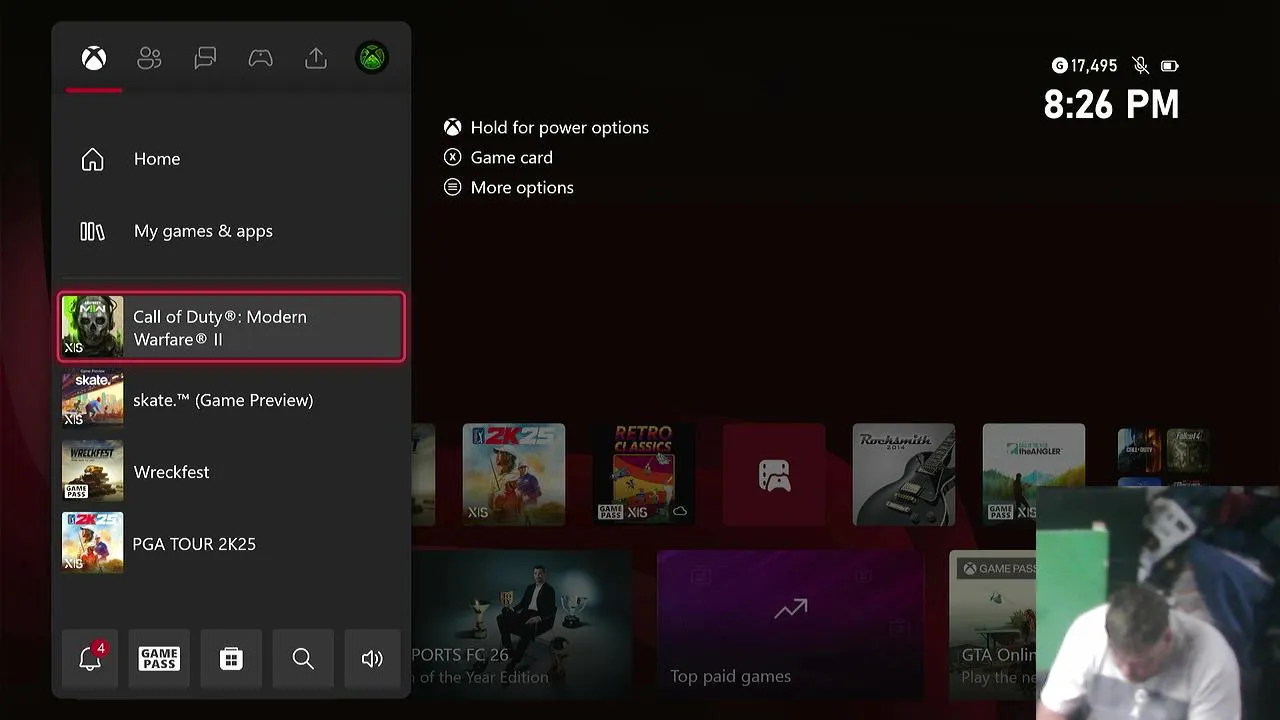This screenshot has height=720, width=1280.
Task: Click the menu glyph beside More options
Action: [453, 187]
